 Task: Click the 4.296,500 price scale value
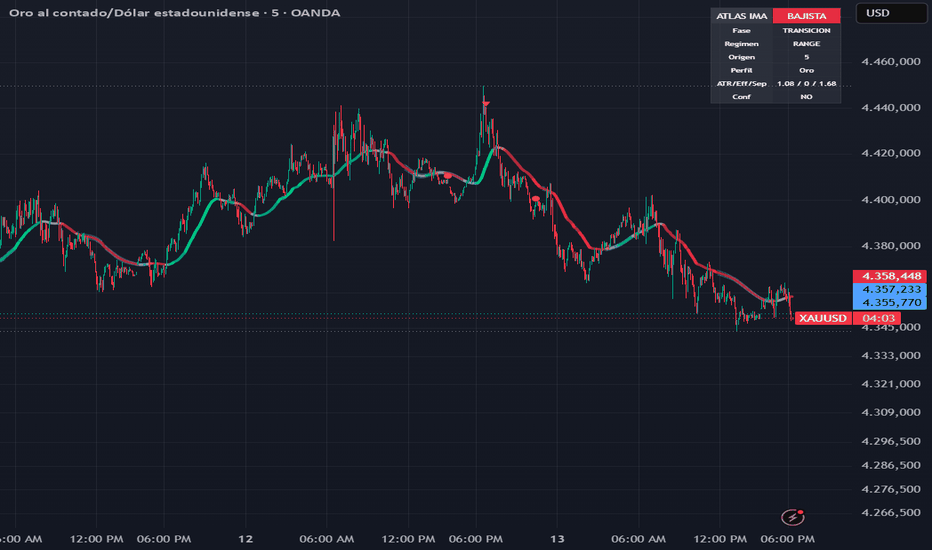tap(890, 441)
